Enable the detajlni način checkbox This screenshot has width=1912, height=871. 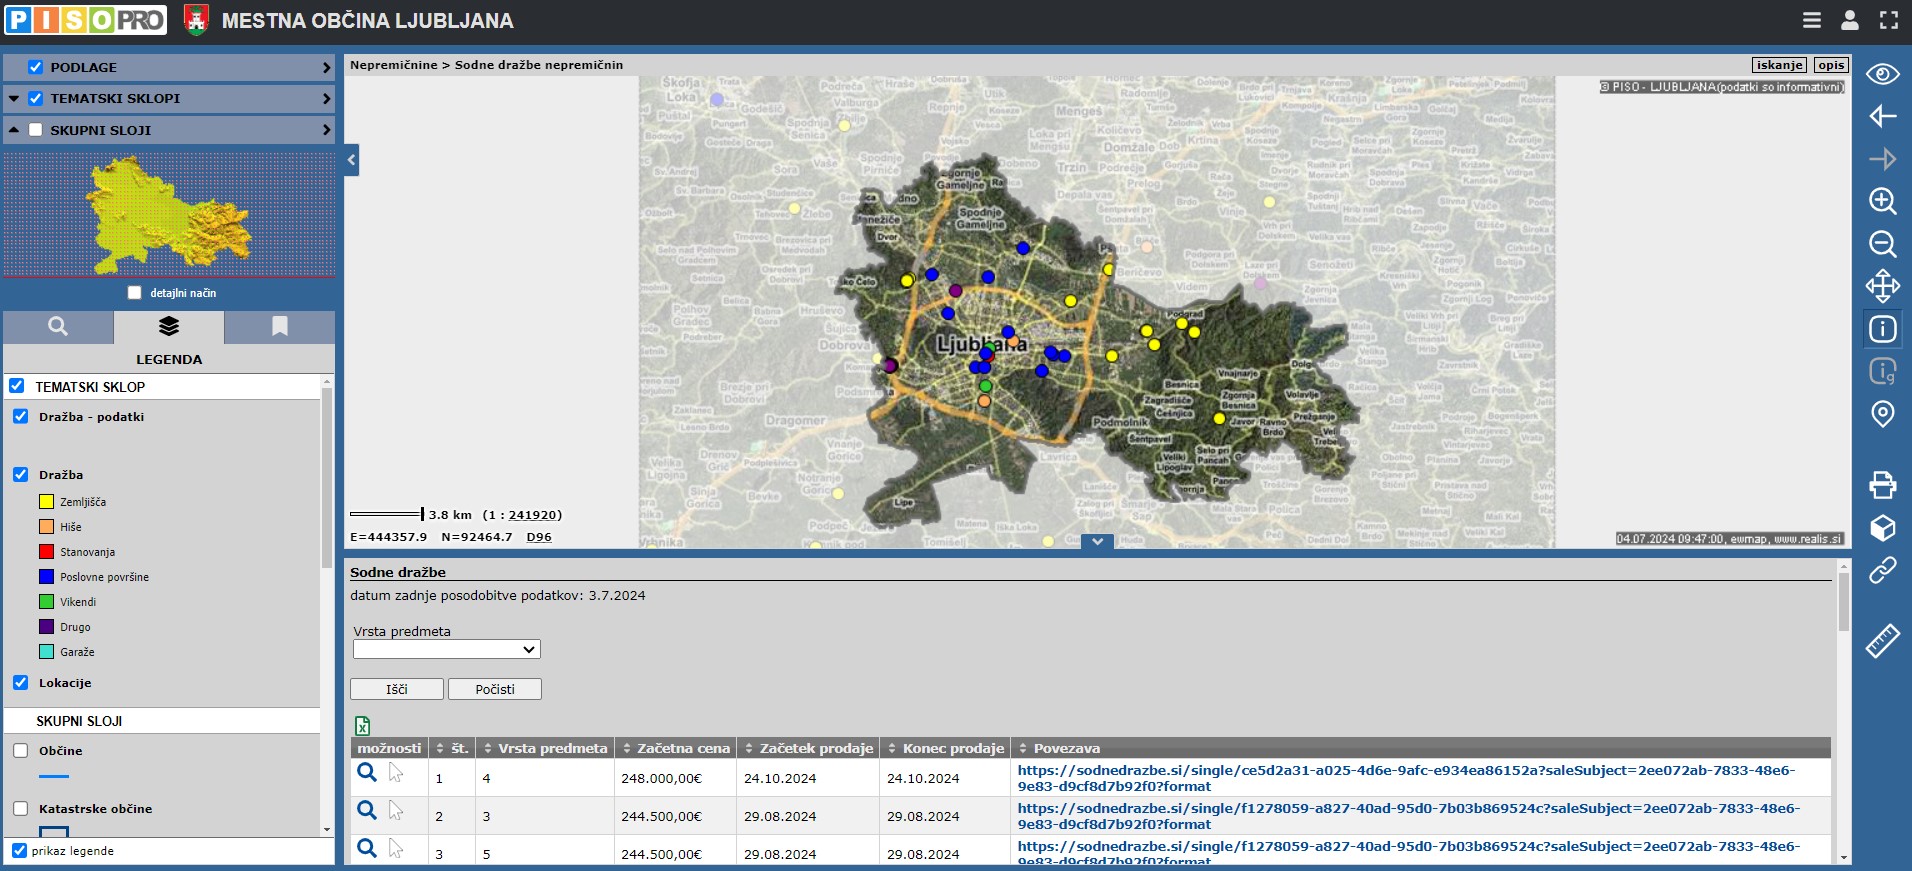pyautogui.click(x=135, y=293)
